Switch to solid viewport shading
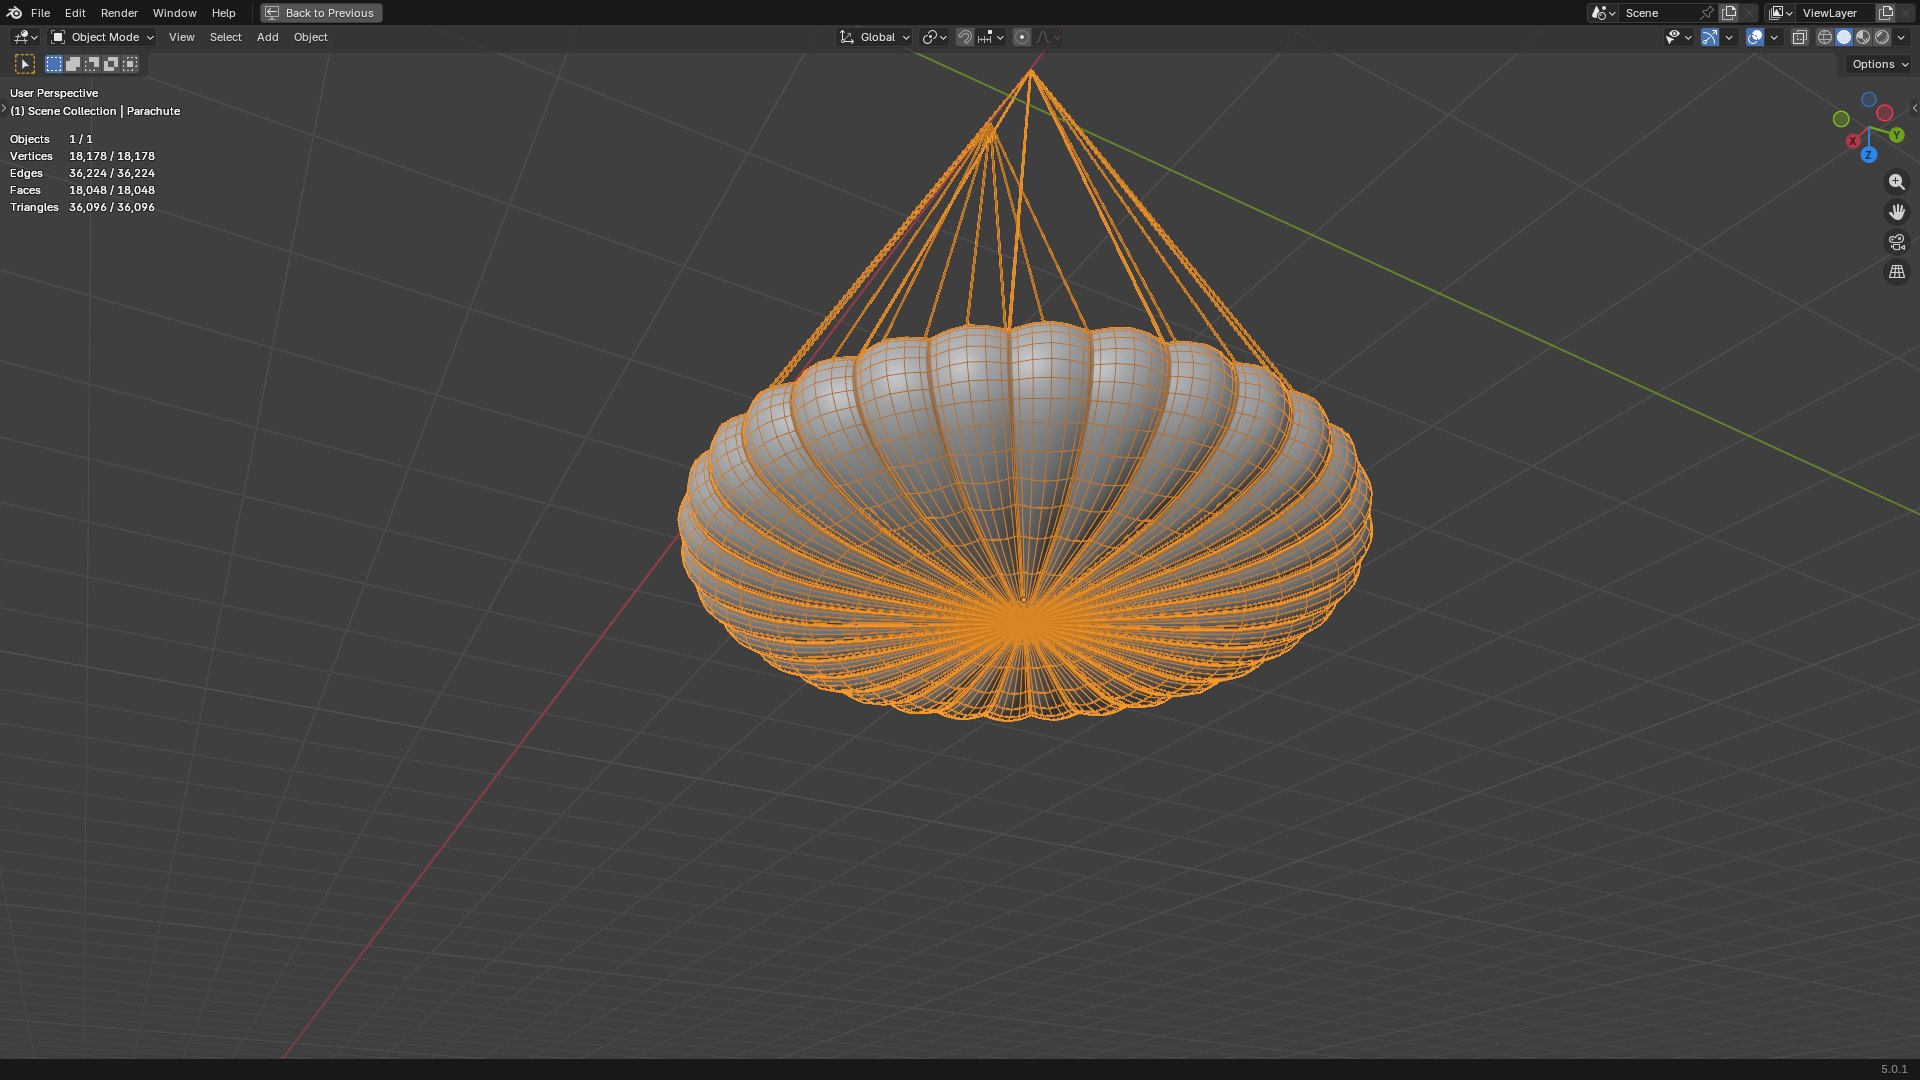 coord(1844,37)
